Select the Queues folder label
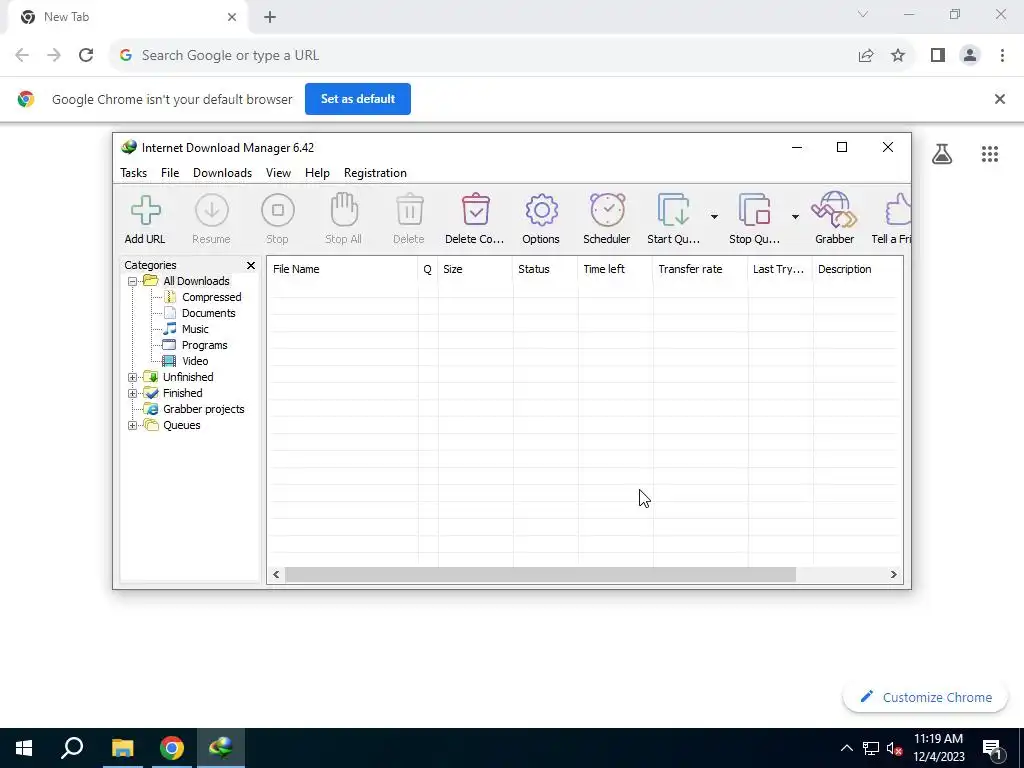 [182, 425]
